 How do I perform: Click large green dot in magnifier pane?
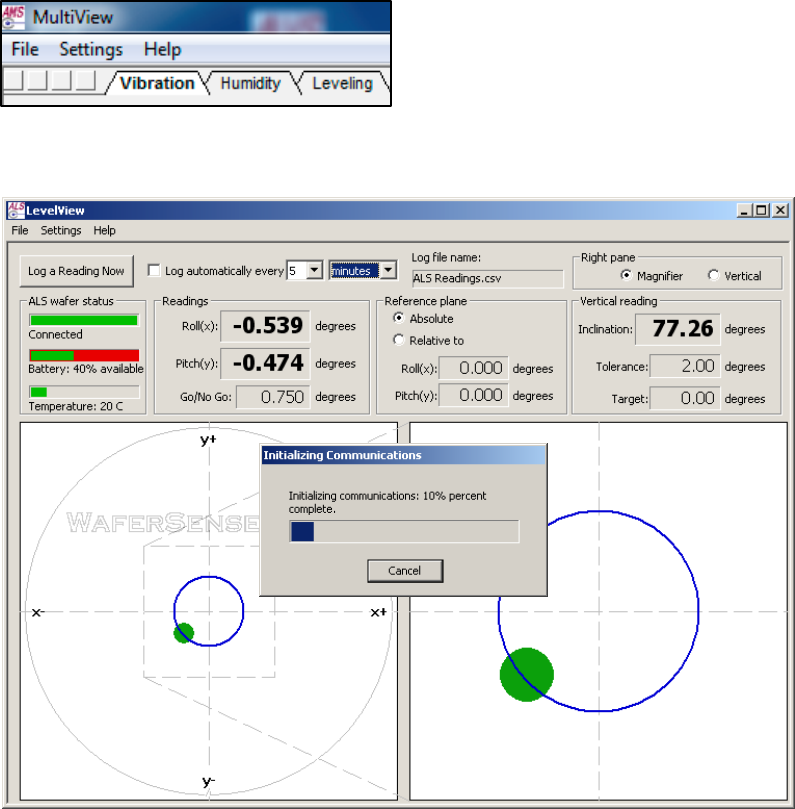pyautogui.click(x=527, y=674)
